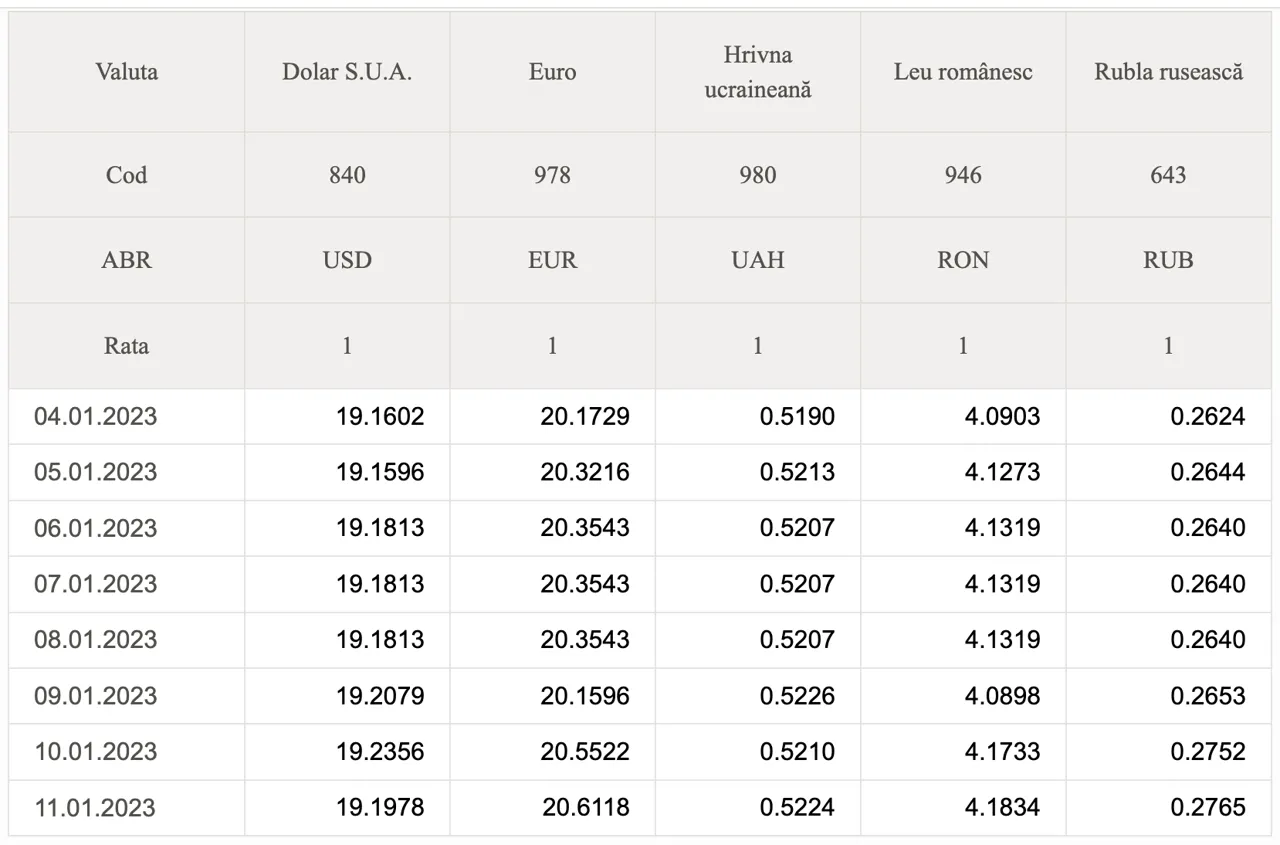Click the Rubla rusească header

click(x=1168, y=72)
